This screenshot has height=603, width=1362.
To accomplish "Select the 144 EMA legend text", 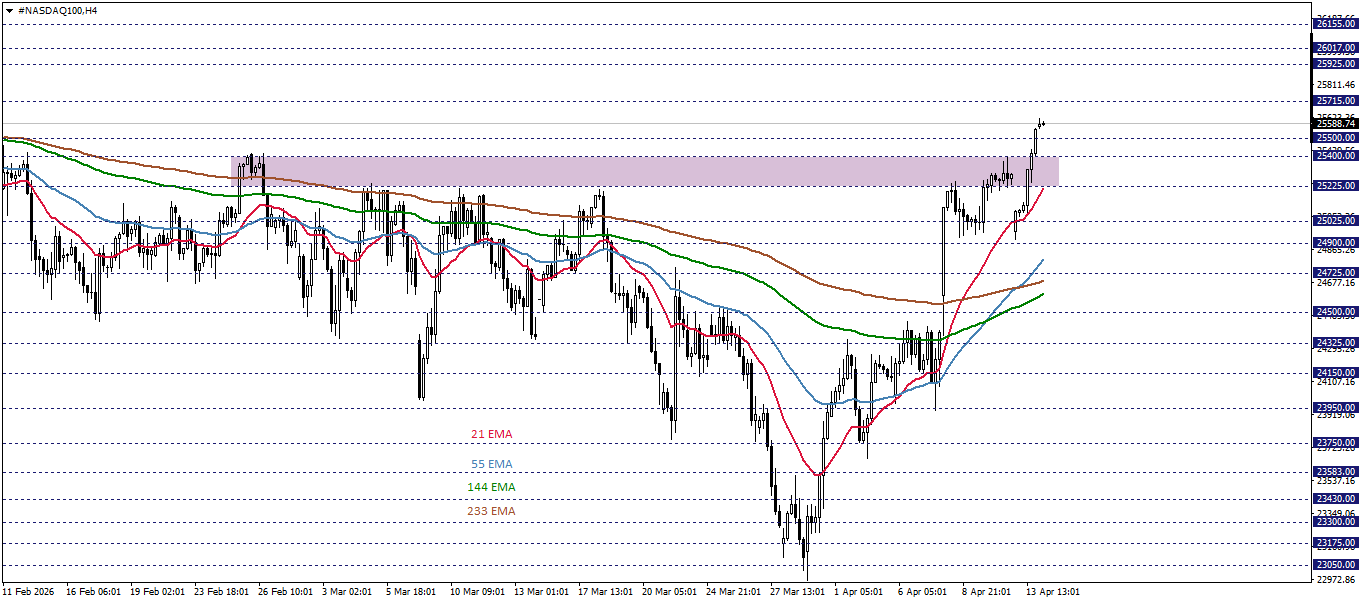I will pos(490,488).
